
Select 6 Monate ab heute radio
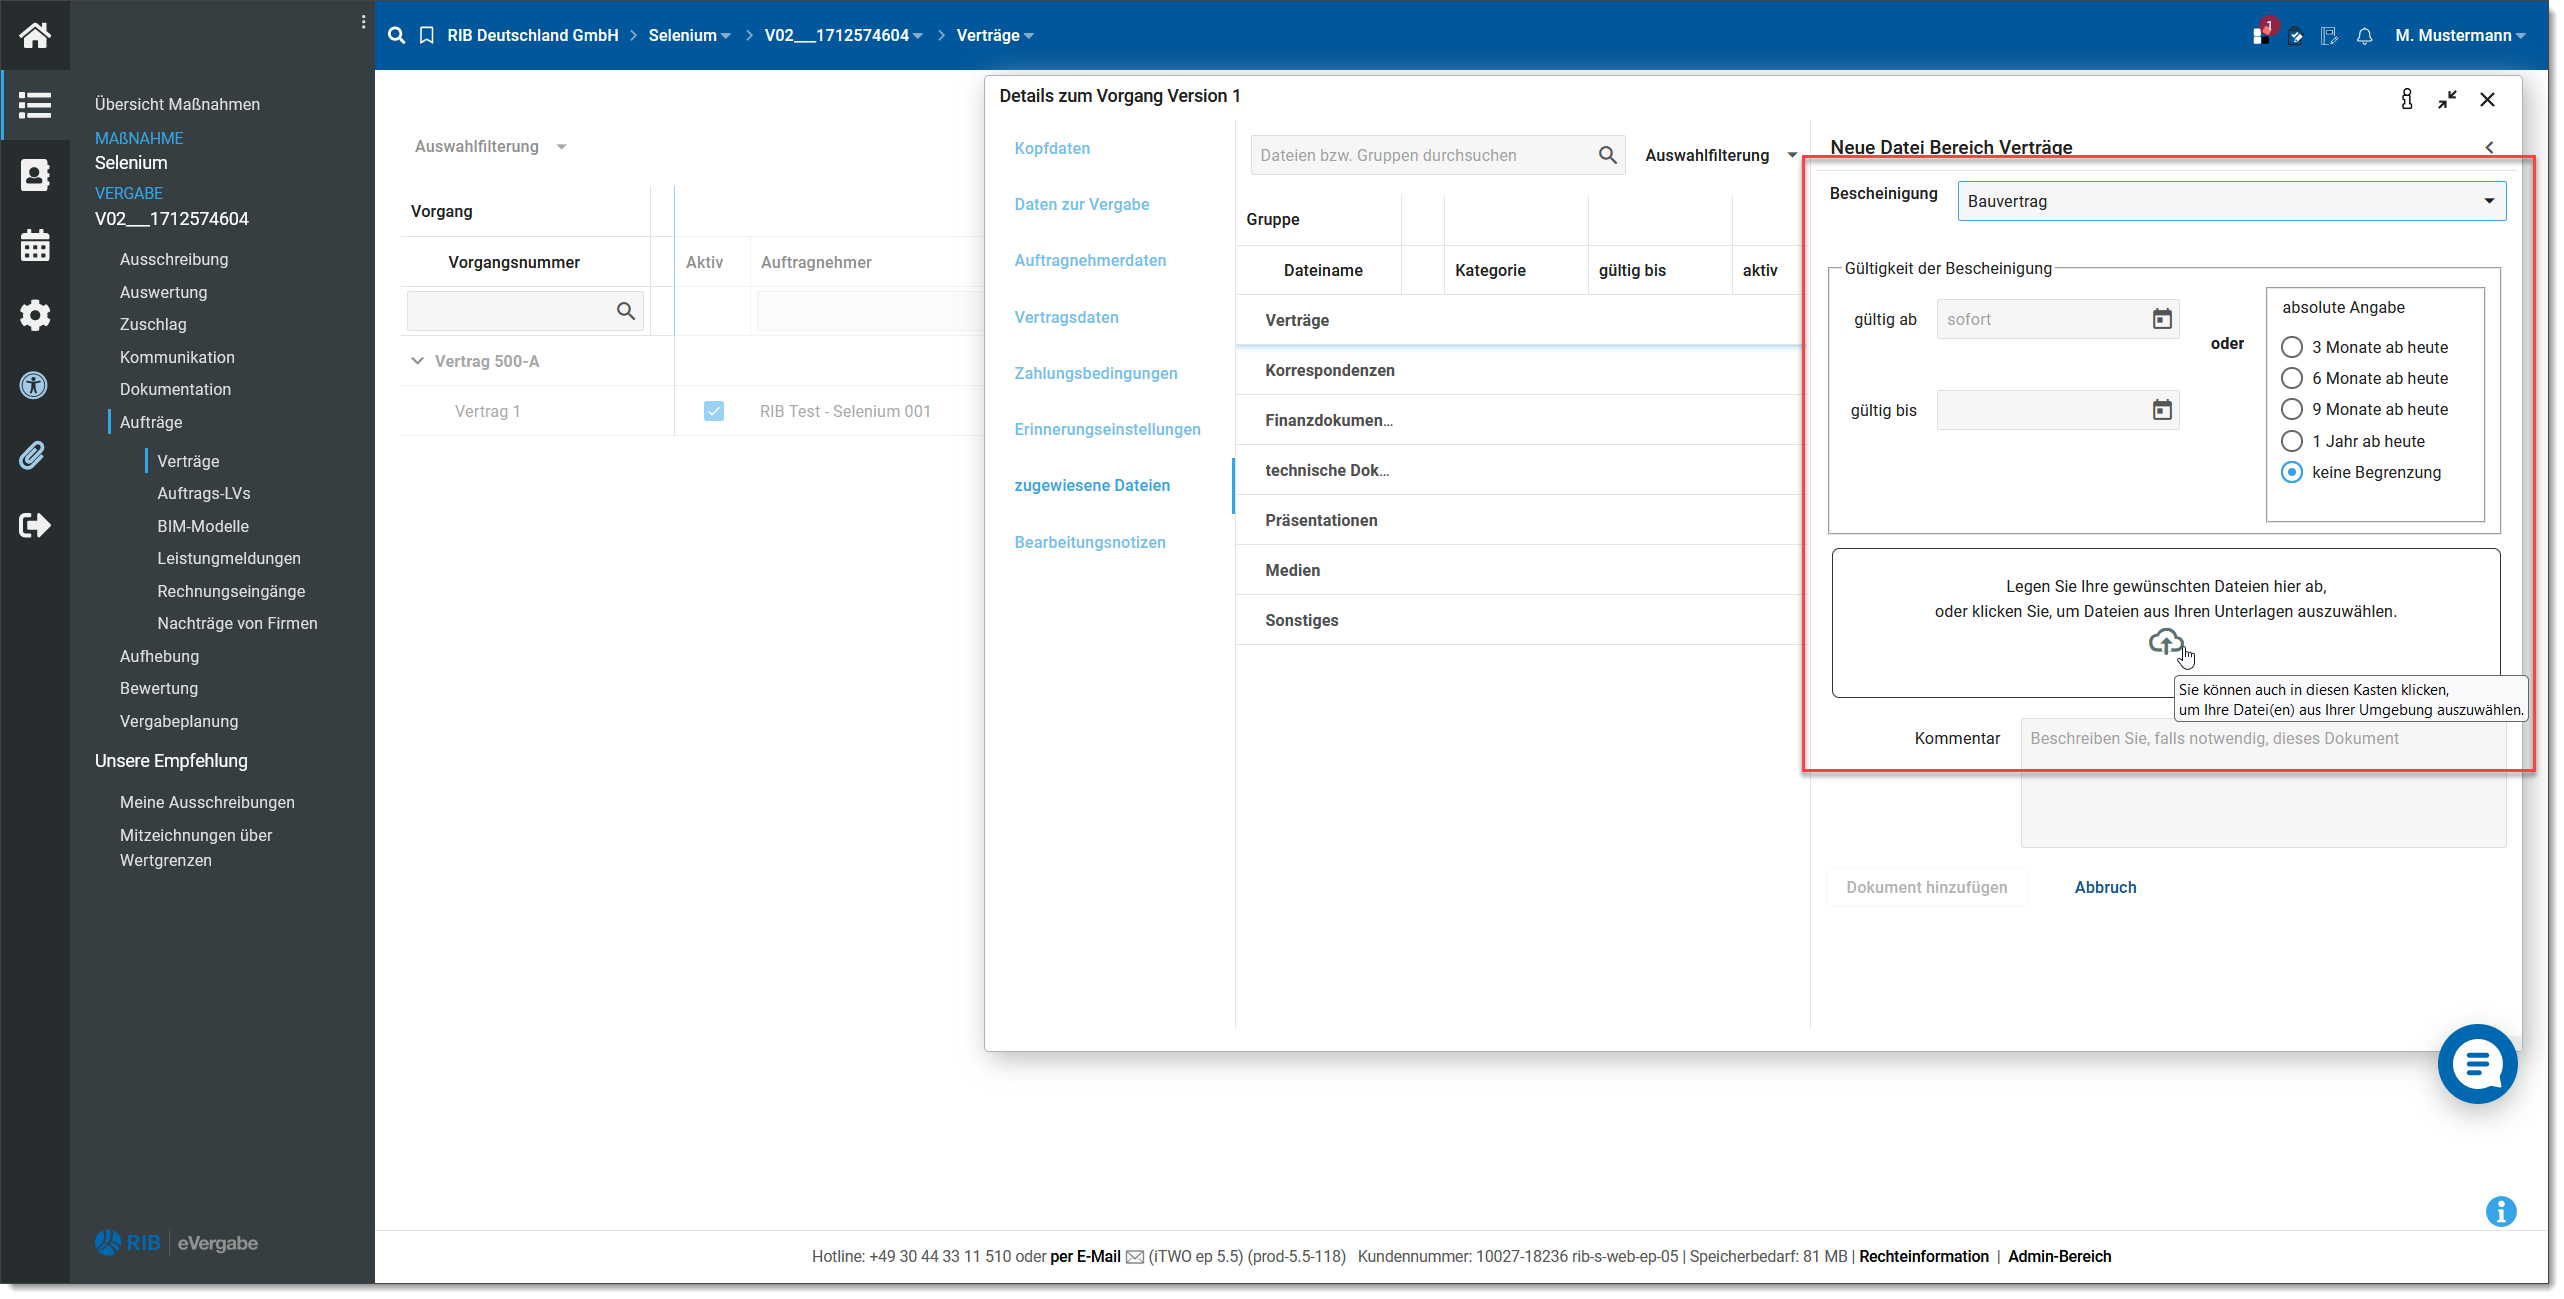pos(2291,378)
